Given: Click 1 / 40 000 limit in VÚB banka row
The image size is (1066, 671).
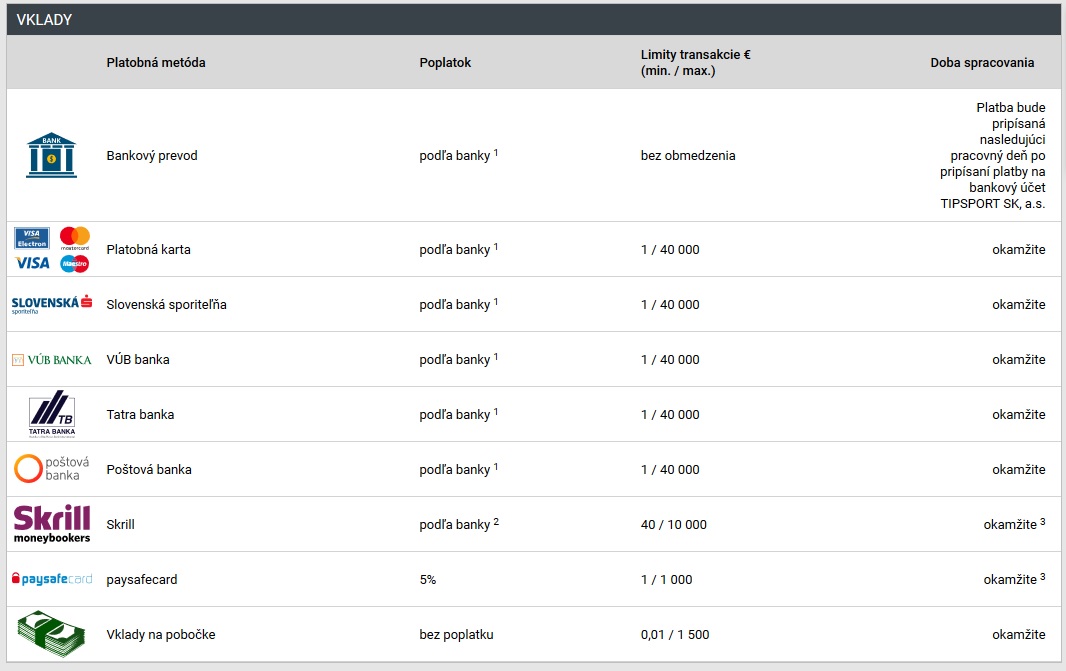Looking at the screenshot, I should point(670,360).
